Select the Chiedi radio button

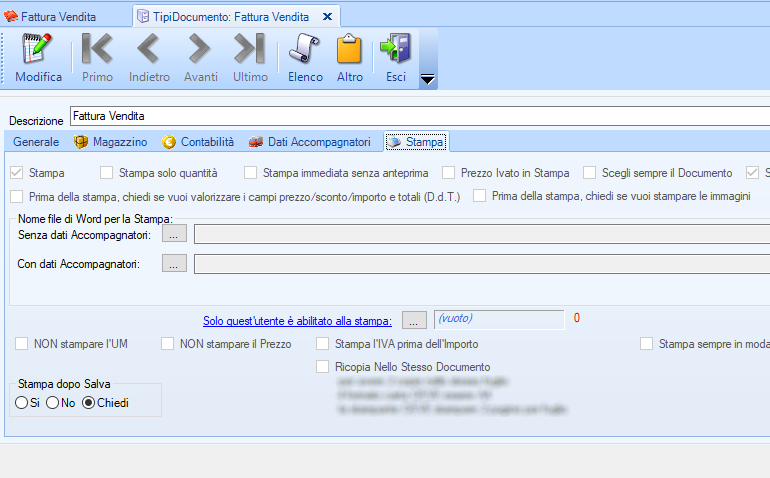pos(88,403)
